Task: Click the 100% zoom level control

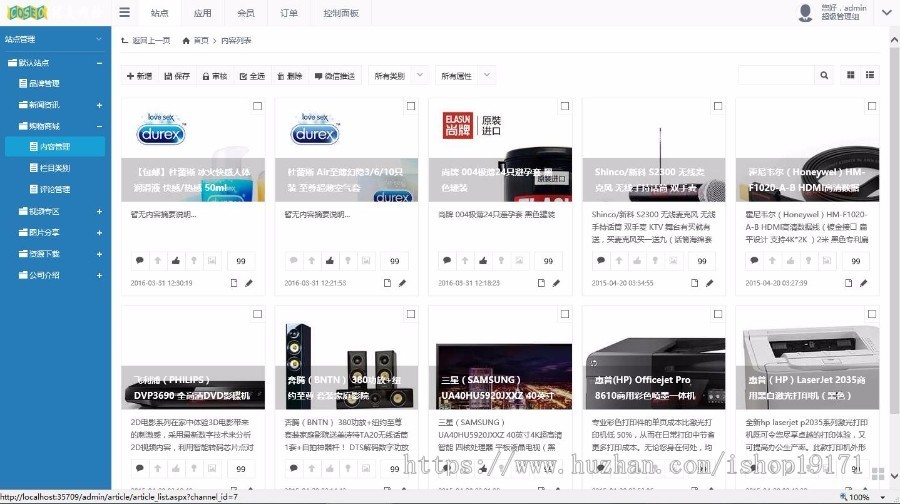Action: [x=859, y=497]
